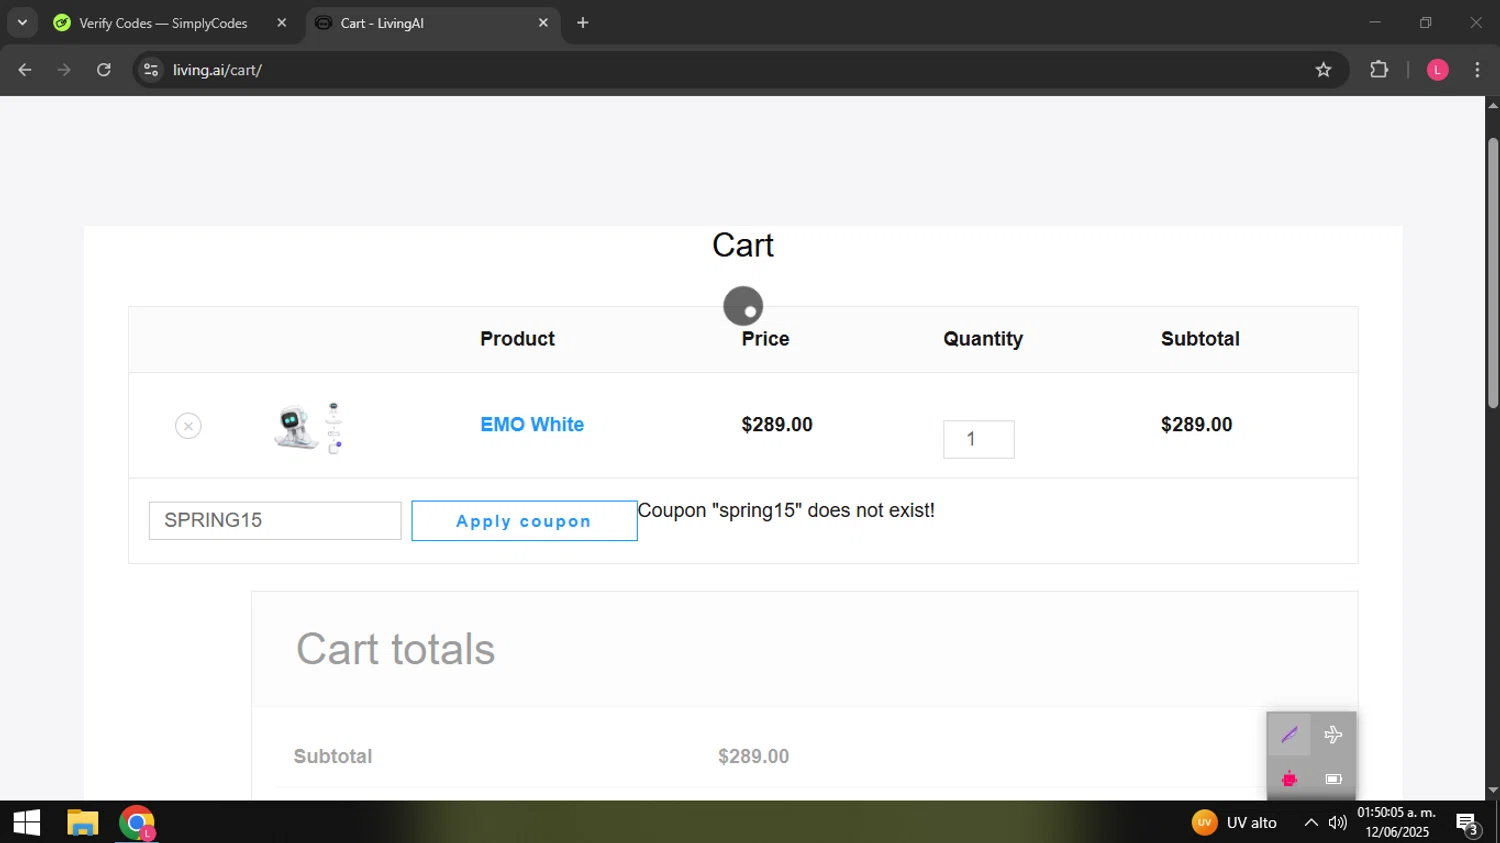
Task: Open the Chrome extensions menu
Action: coord(1379,70)
